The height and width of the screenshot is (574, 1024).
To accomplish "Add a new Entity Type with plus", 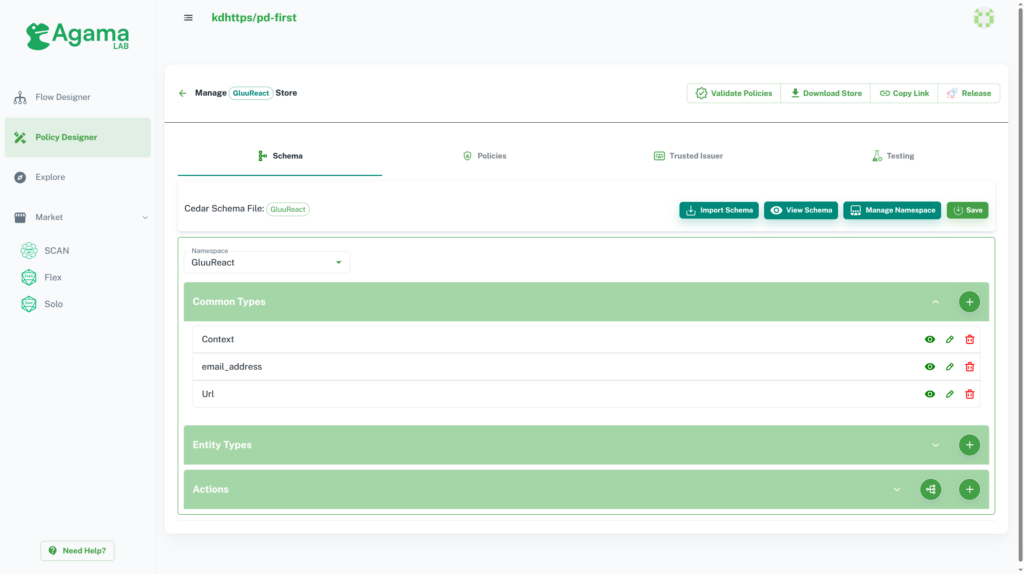I will (x=969, y=445).
